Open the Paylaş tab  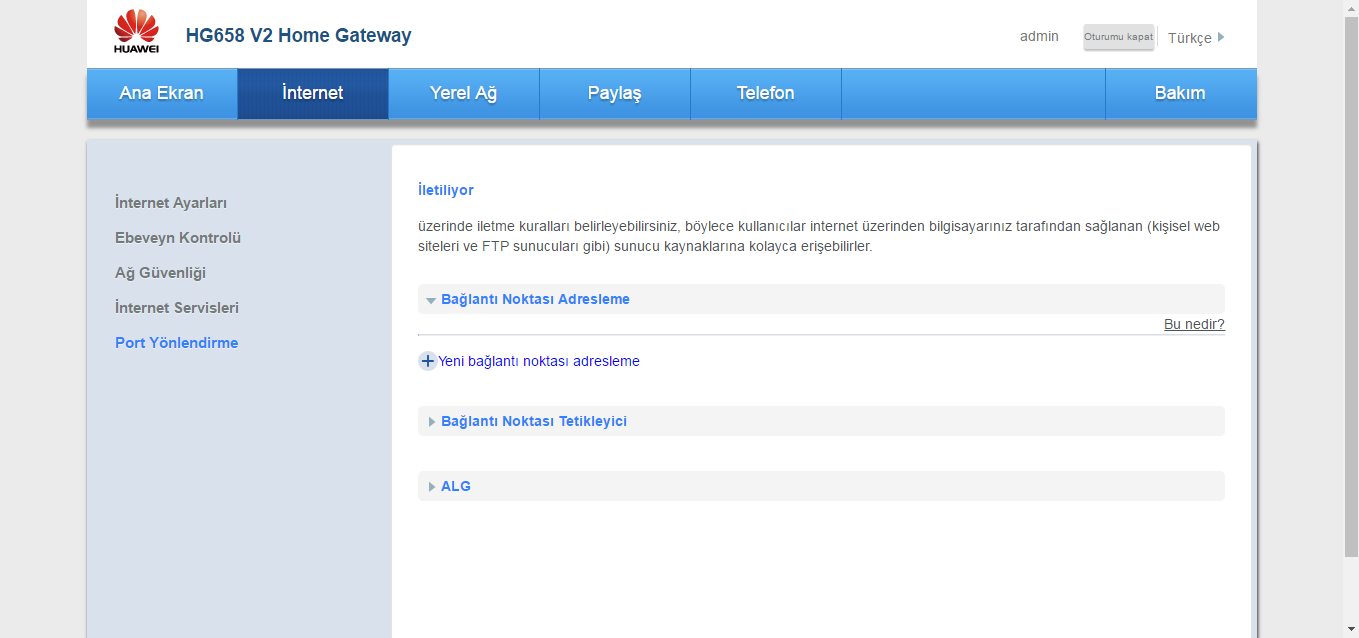tap(615, 93)
